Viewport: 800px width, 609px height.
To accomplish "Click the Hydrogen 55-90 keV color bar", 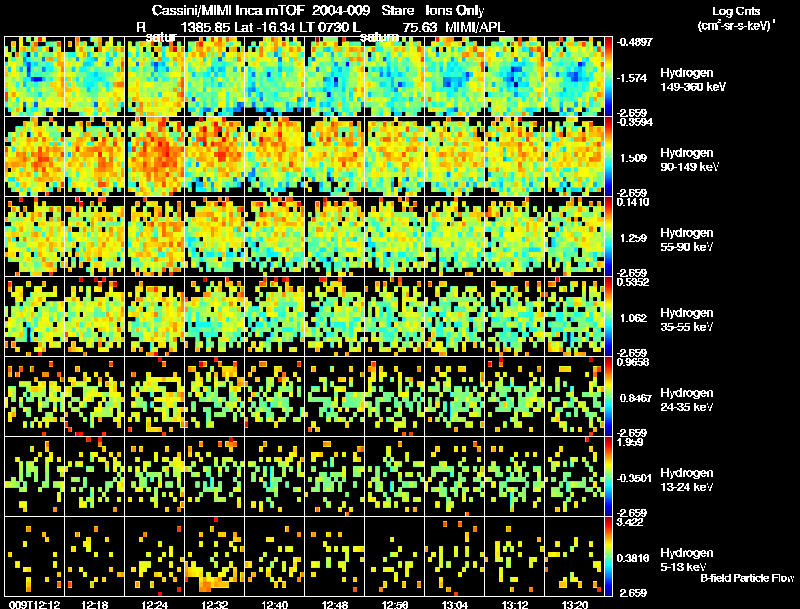I will tap(608, 237).
